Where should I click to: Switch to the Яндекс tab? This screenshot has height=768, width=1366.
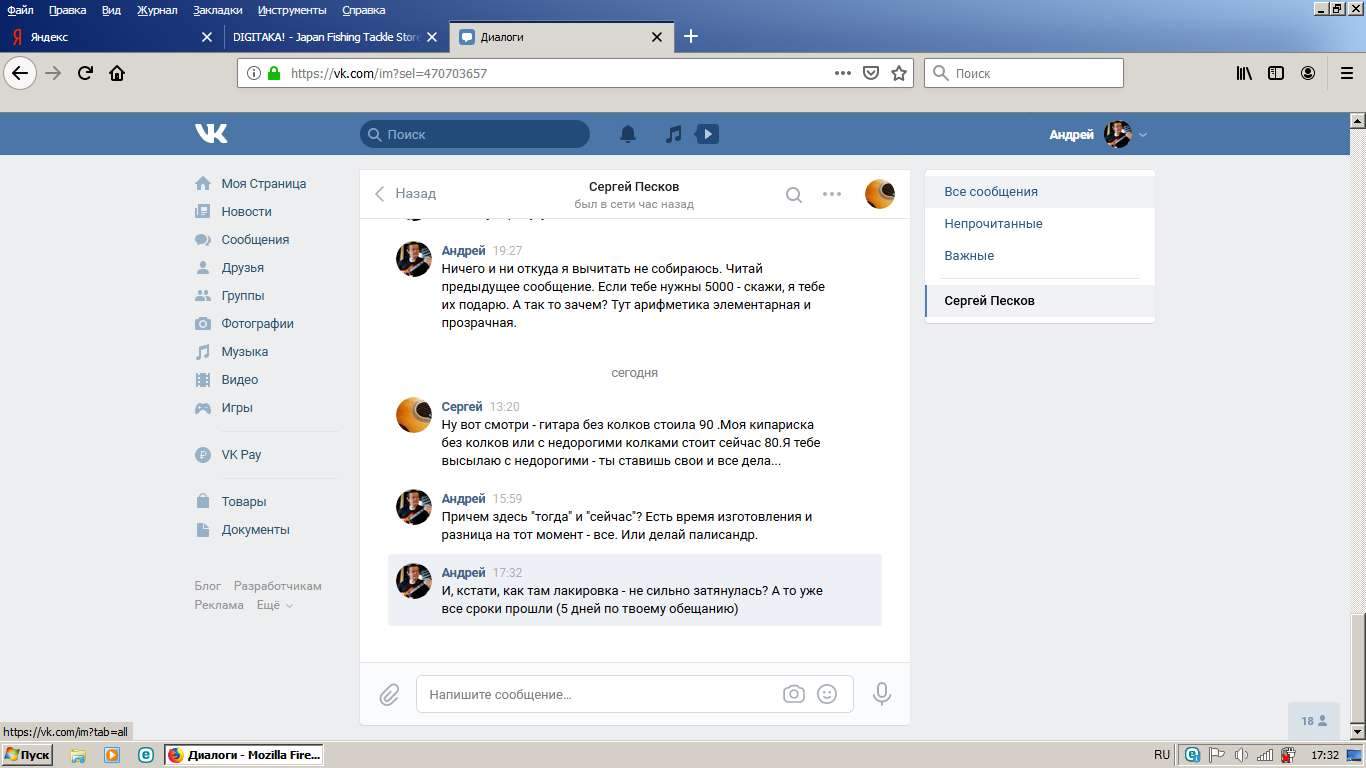click(110, 37)
